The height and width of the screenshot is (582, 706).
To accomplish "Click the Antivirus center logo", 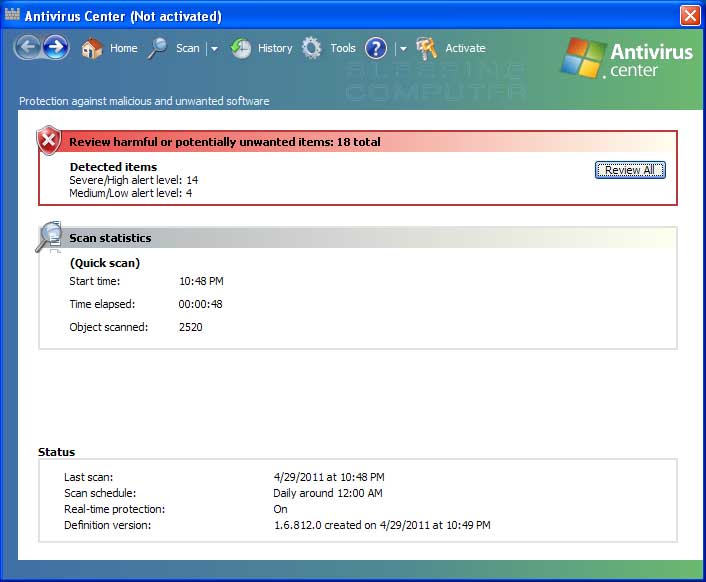I will 627,59.
